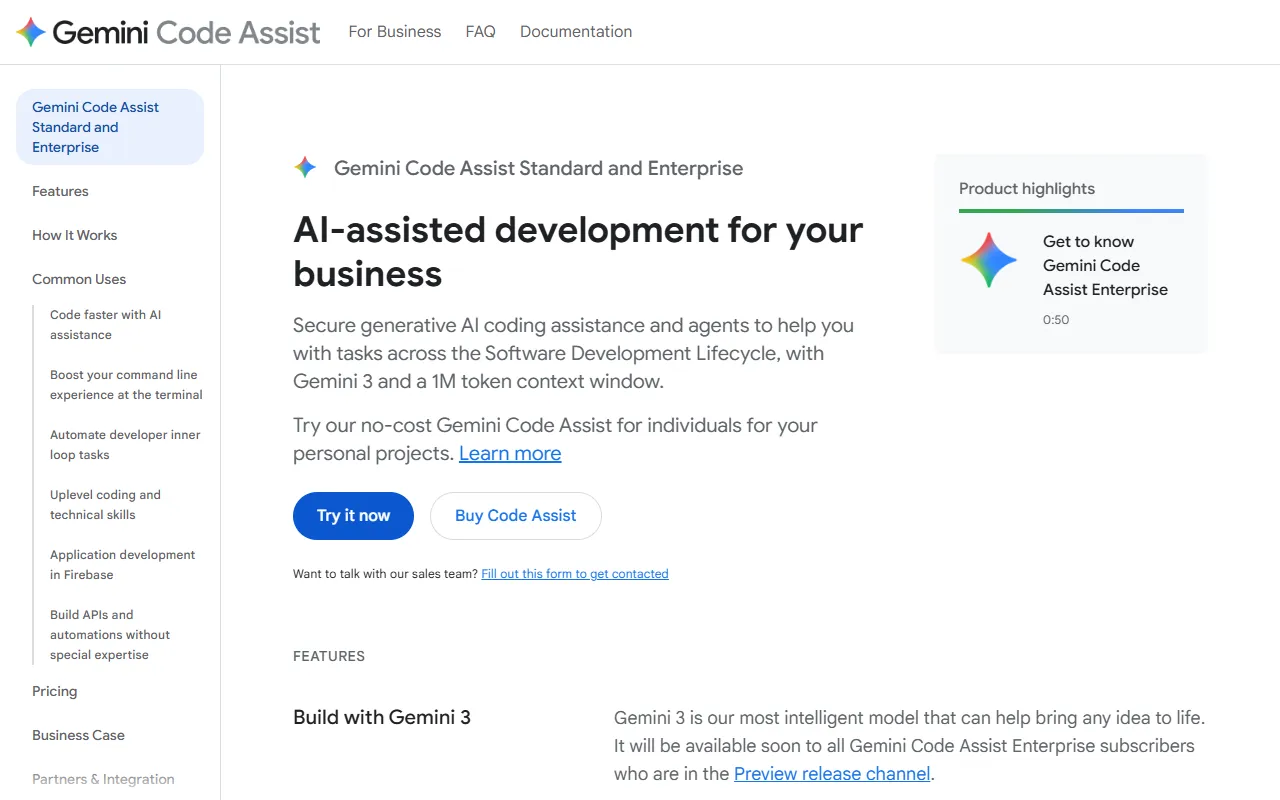Open the sales contact form link
This screenshot has height=800, width=1280.
click(575, 574)
